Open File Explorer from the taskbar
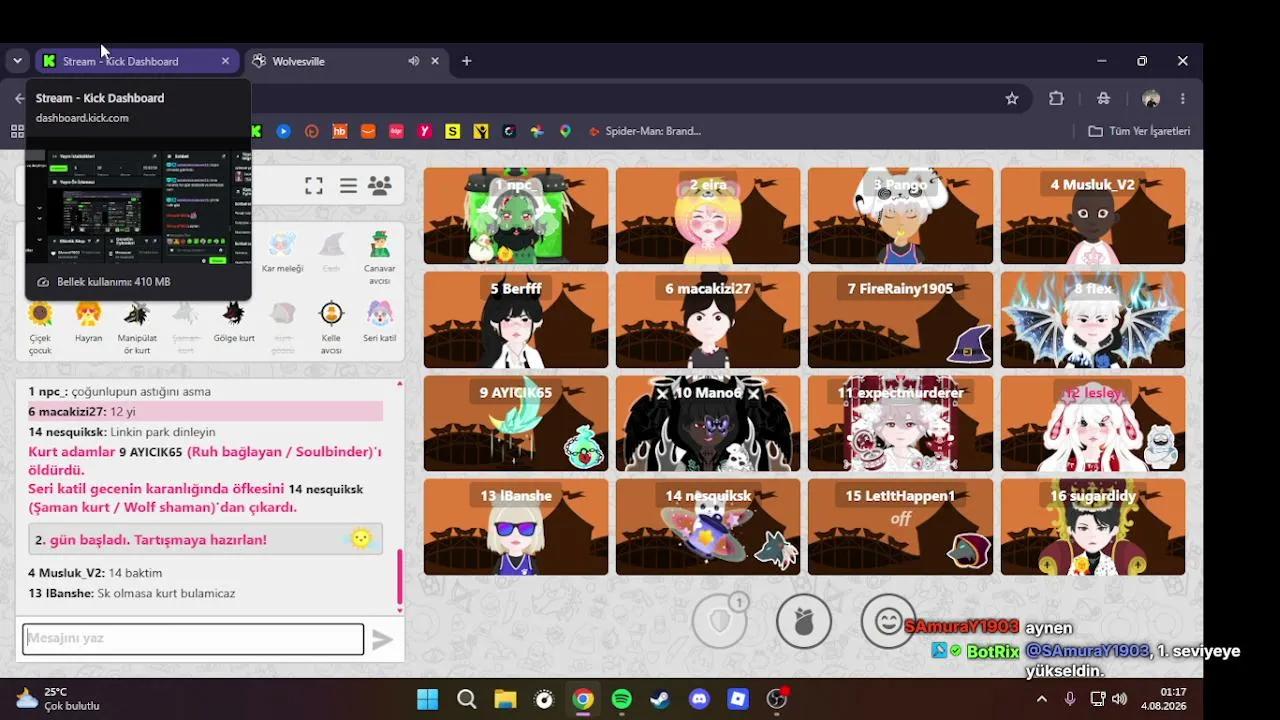1280x720 pixels. point(505,699)
